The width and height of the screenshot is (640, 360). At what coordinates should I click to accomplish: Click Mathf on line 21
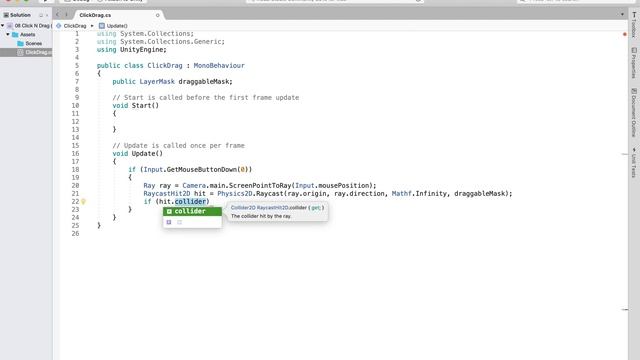tap(402, 193)
